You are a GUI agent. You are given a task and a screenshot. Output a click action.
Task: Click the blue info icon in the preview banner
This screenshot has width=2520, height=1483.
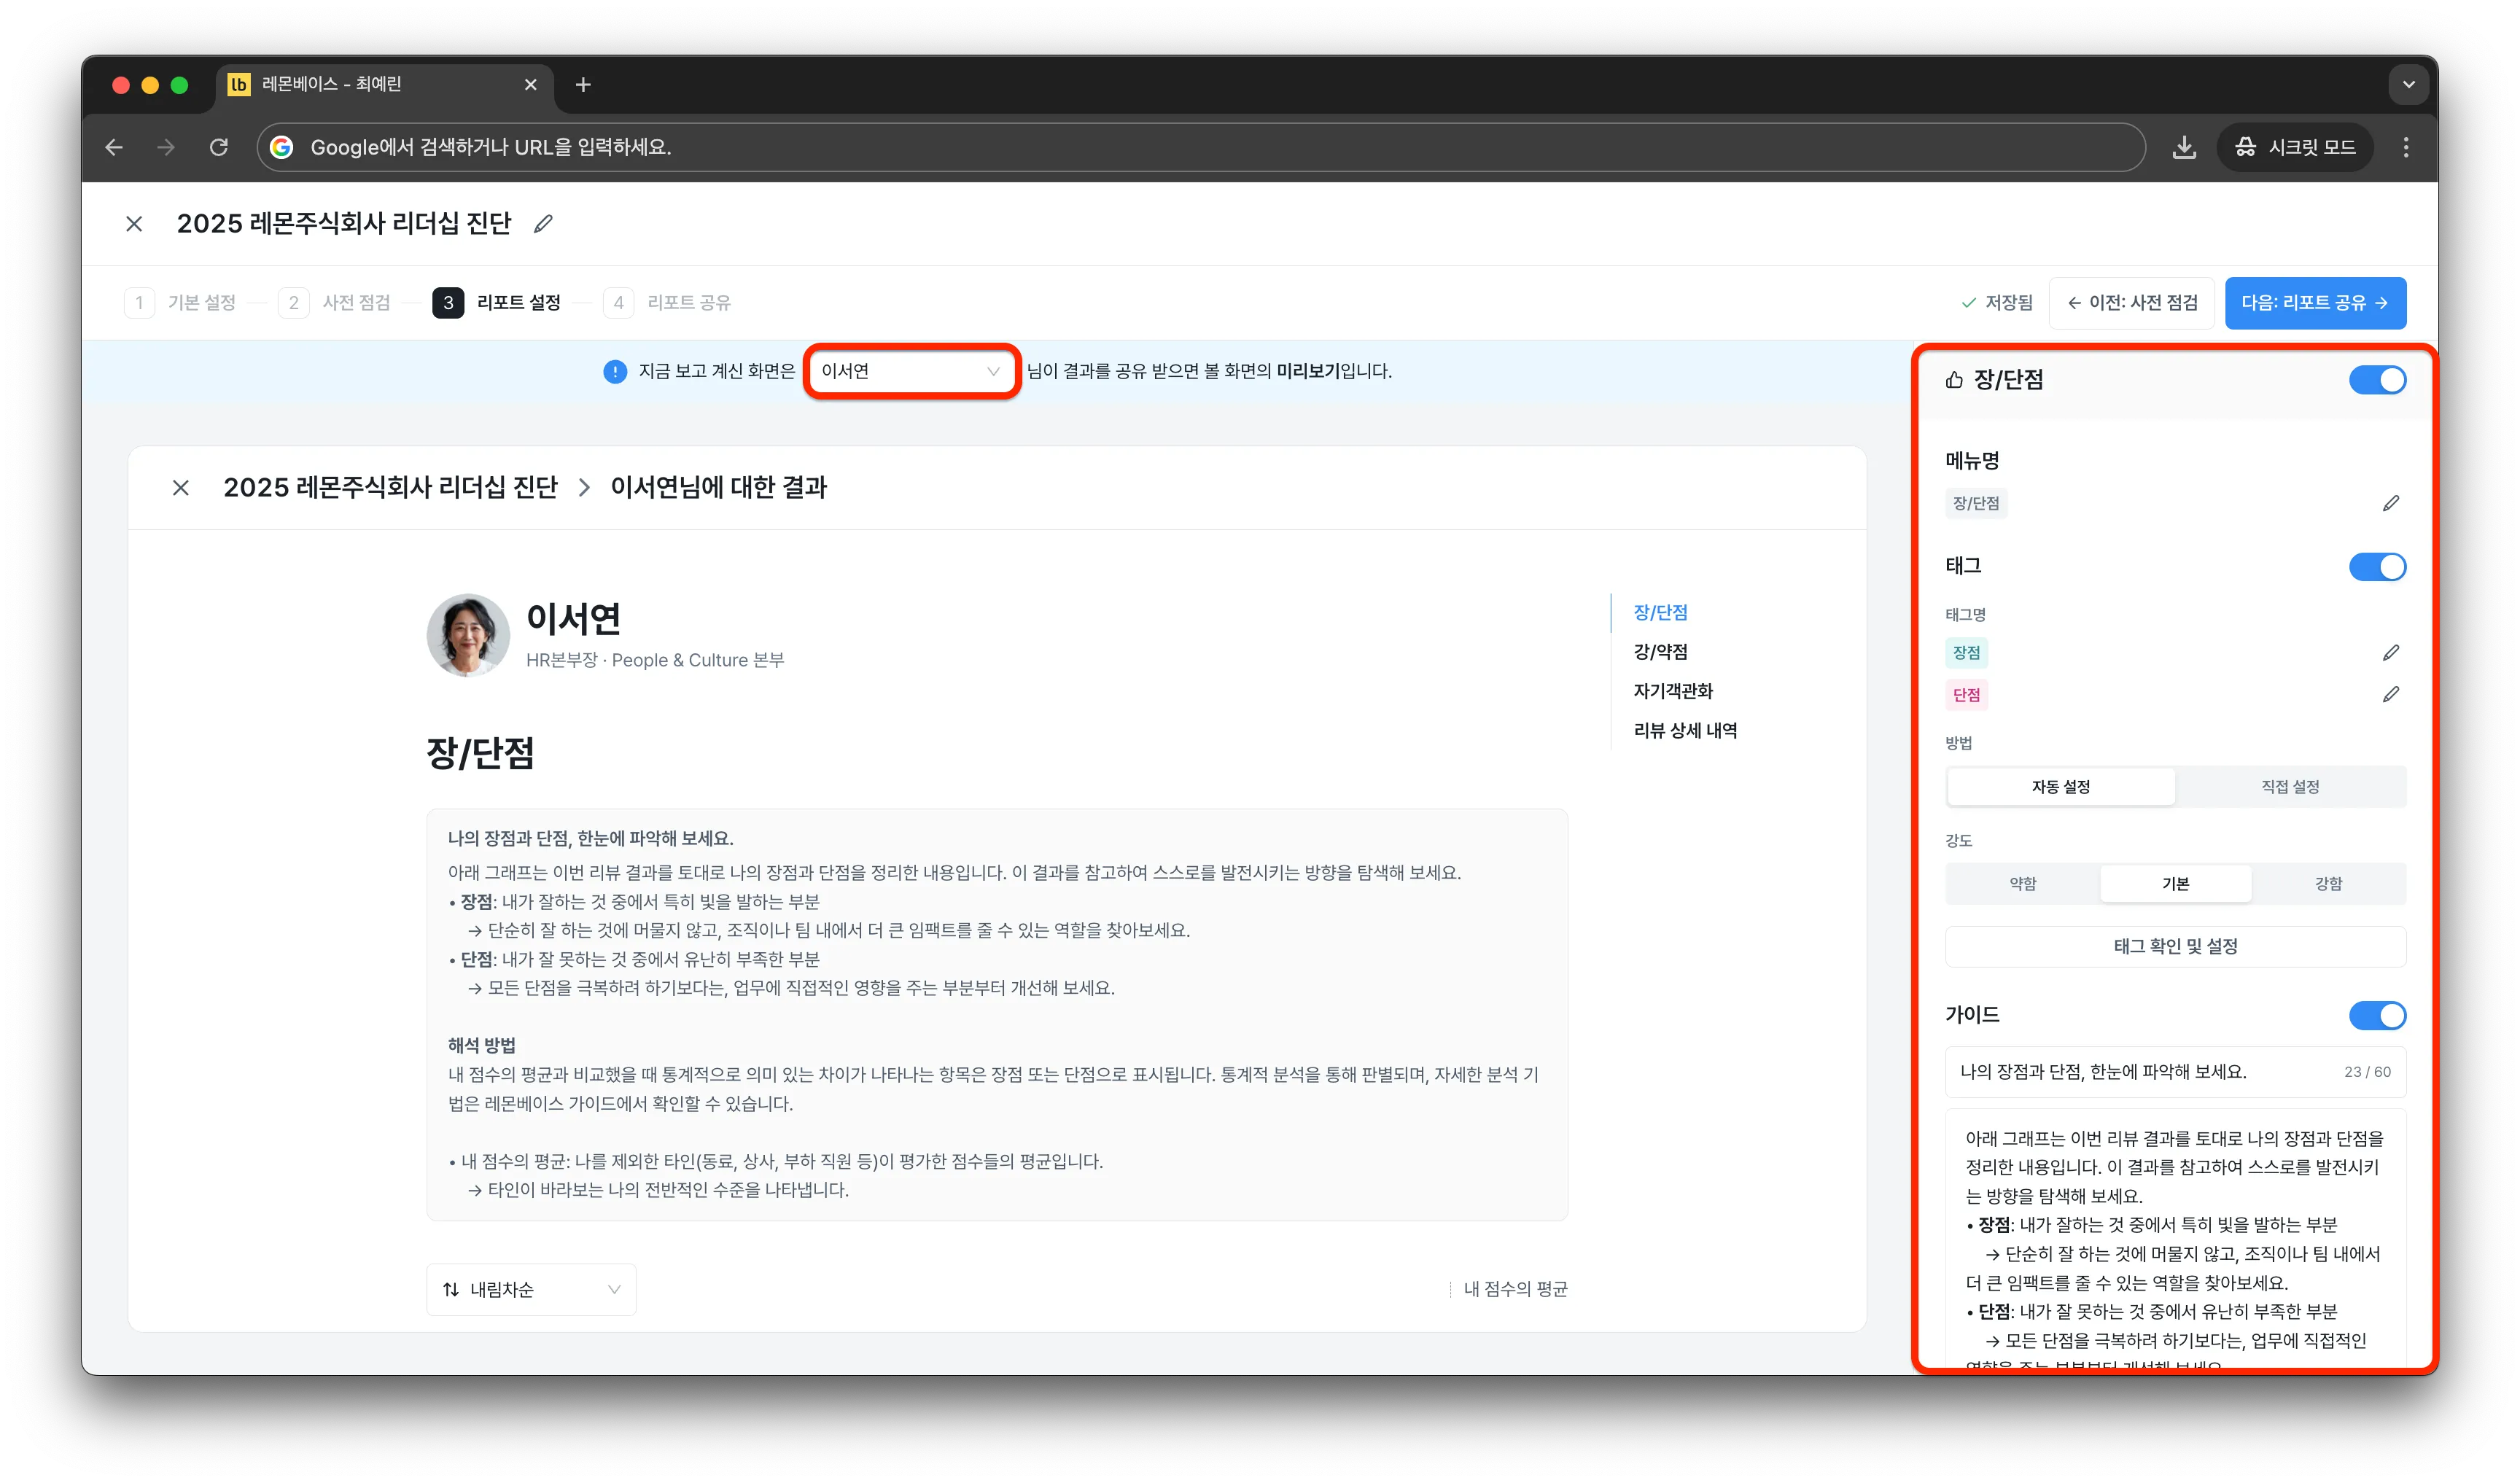click(615, 372)
